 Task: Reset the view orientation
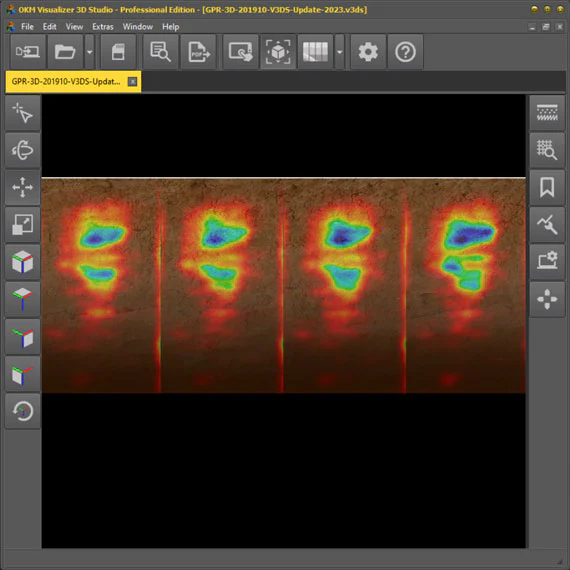tap(23, 411)
